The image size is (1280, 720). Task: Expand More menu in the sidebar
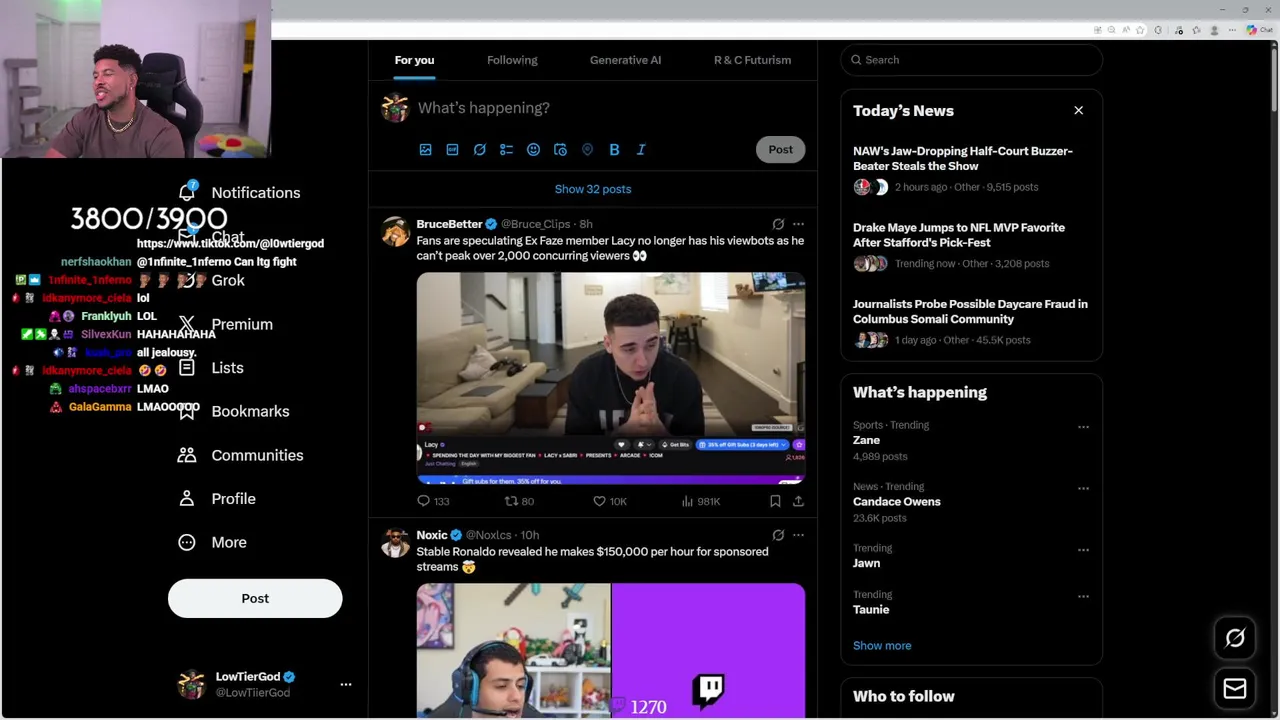tap(211, 542)
